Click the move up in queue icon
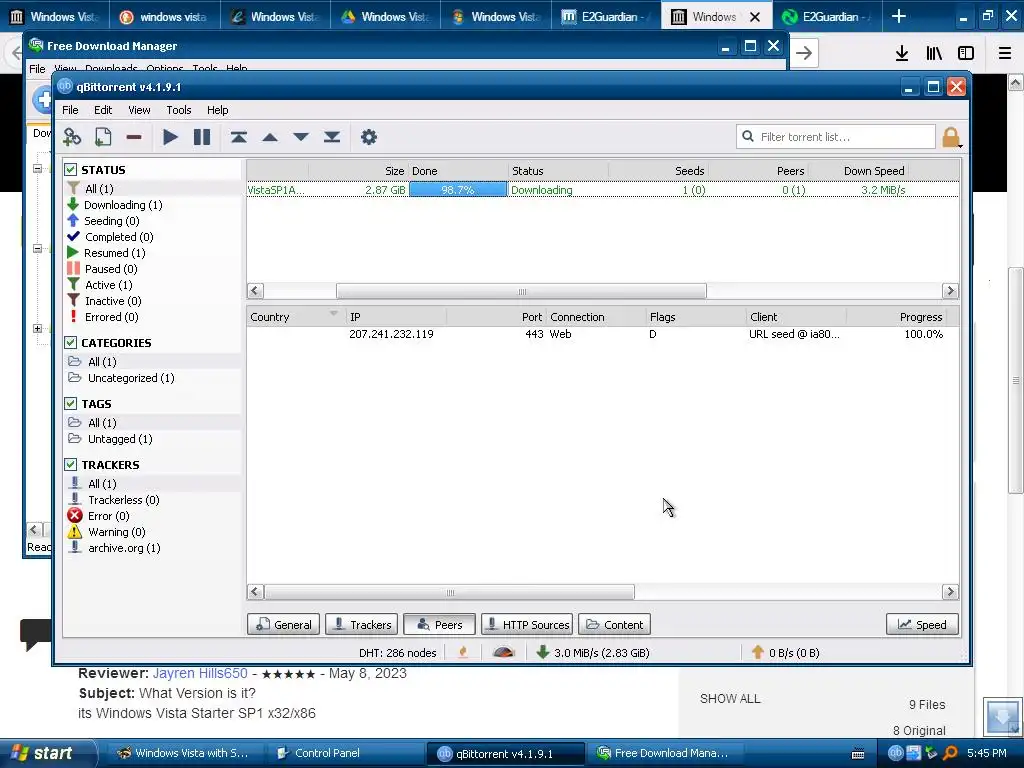Viewport: 1024px width, 768px height. pyautogui.click(x=270, y=137)
